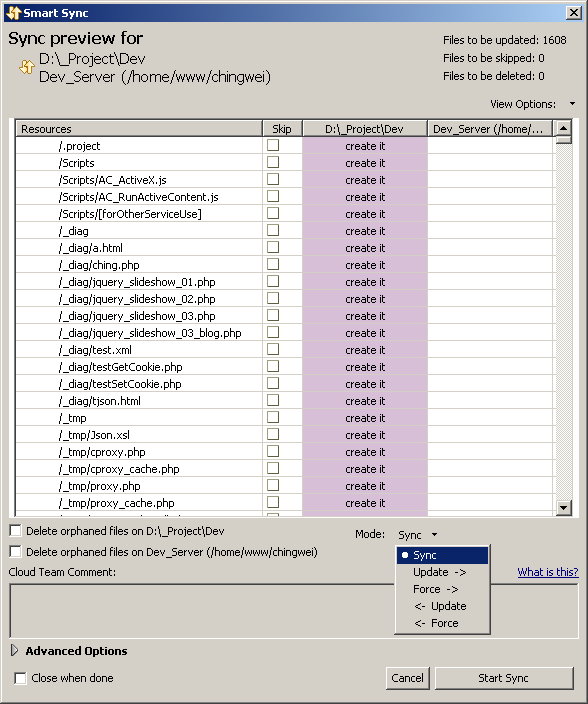Choose <- Update in the Mode menu
This screenshot has height=704, width=588.
coord(442,606)
